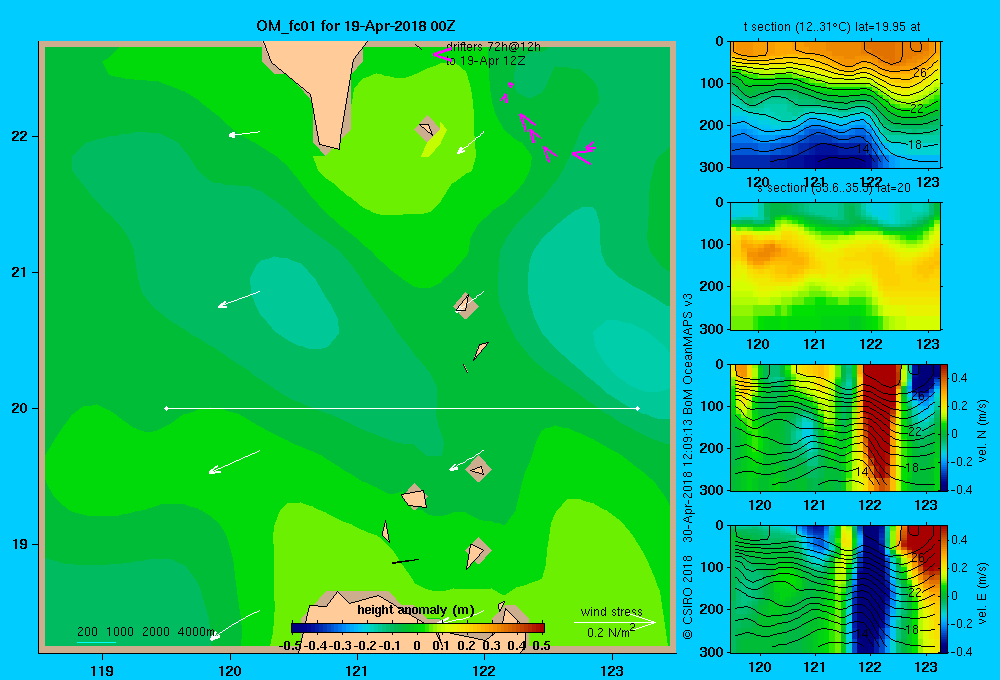
Task: Click the '-0.5' value on height anomaly scale
Action: click(x=290, y=646)
